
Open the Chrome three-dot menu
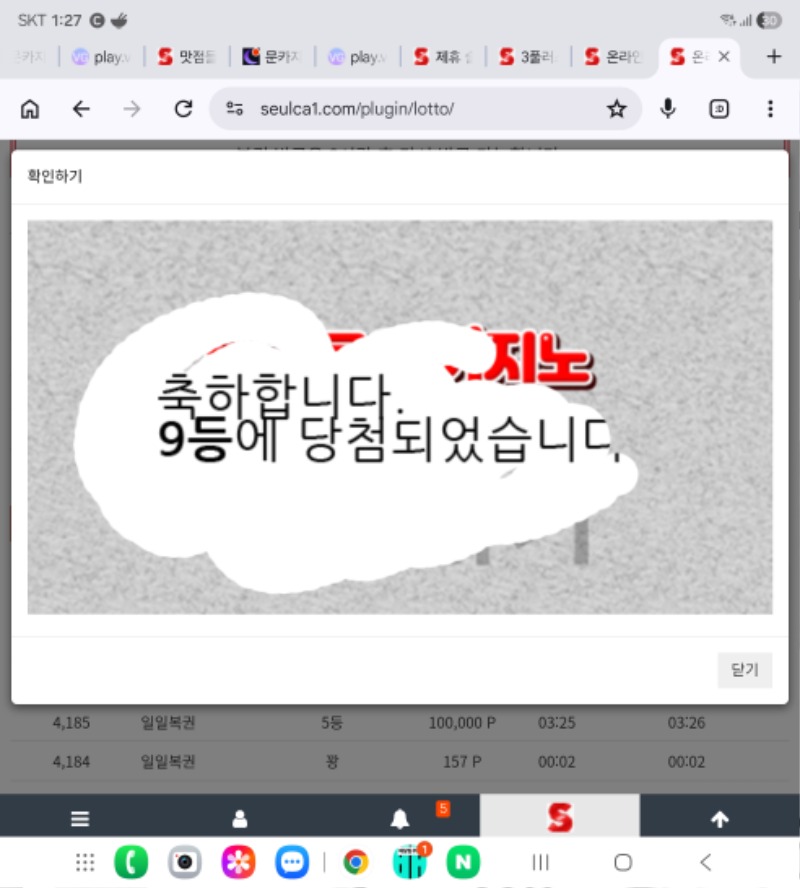point(769,109)
